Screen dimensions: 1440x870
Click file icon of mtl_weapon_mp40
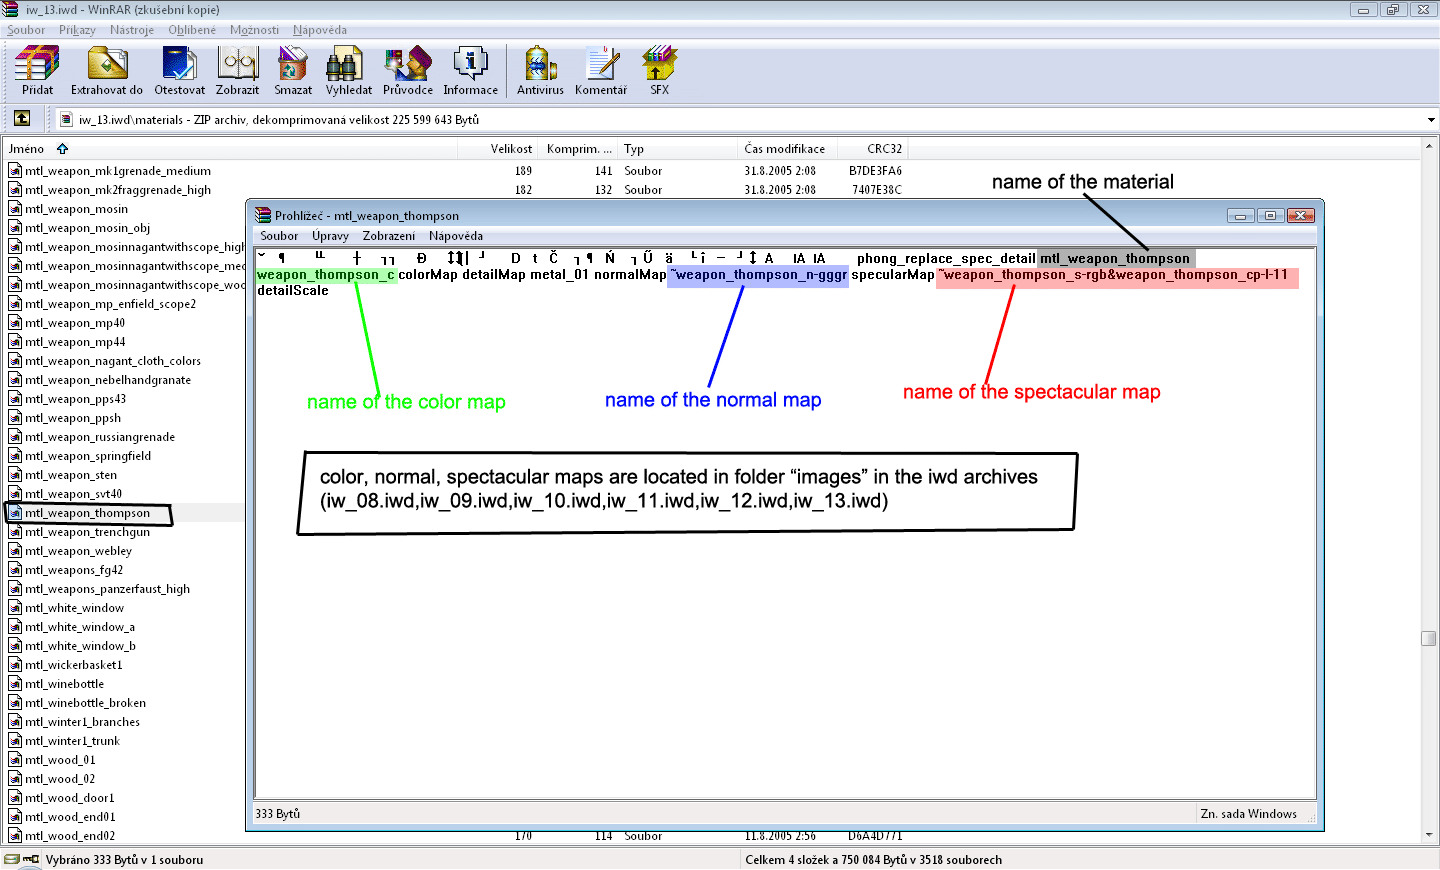click(15, 323)
